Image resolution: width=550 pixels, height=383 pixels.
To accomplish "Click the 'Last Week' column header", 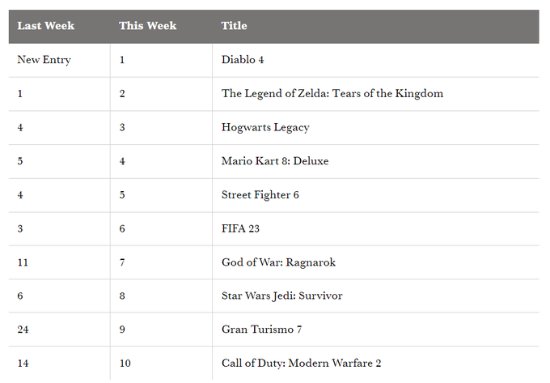I will tap(46, 26).
